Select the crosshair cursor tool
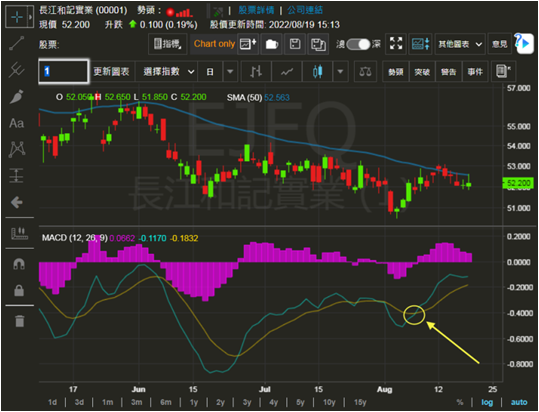The image size is (539, 412). (17, 17)
